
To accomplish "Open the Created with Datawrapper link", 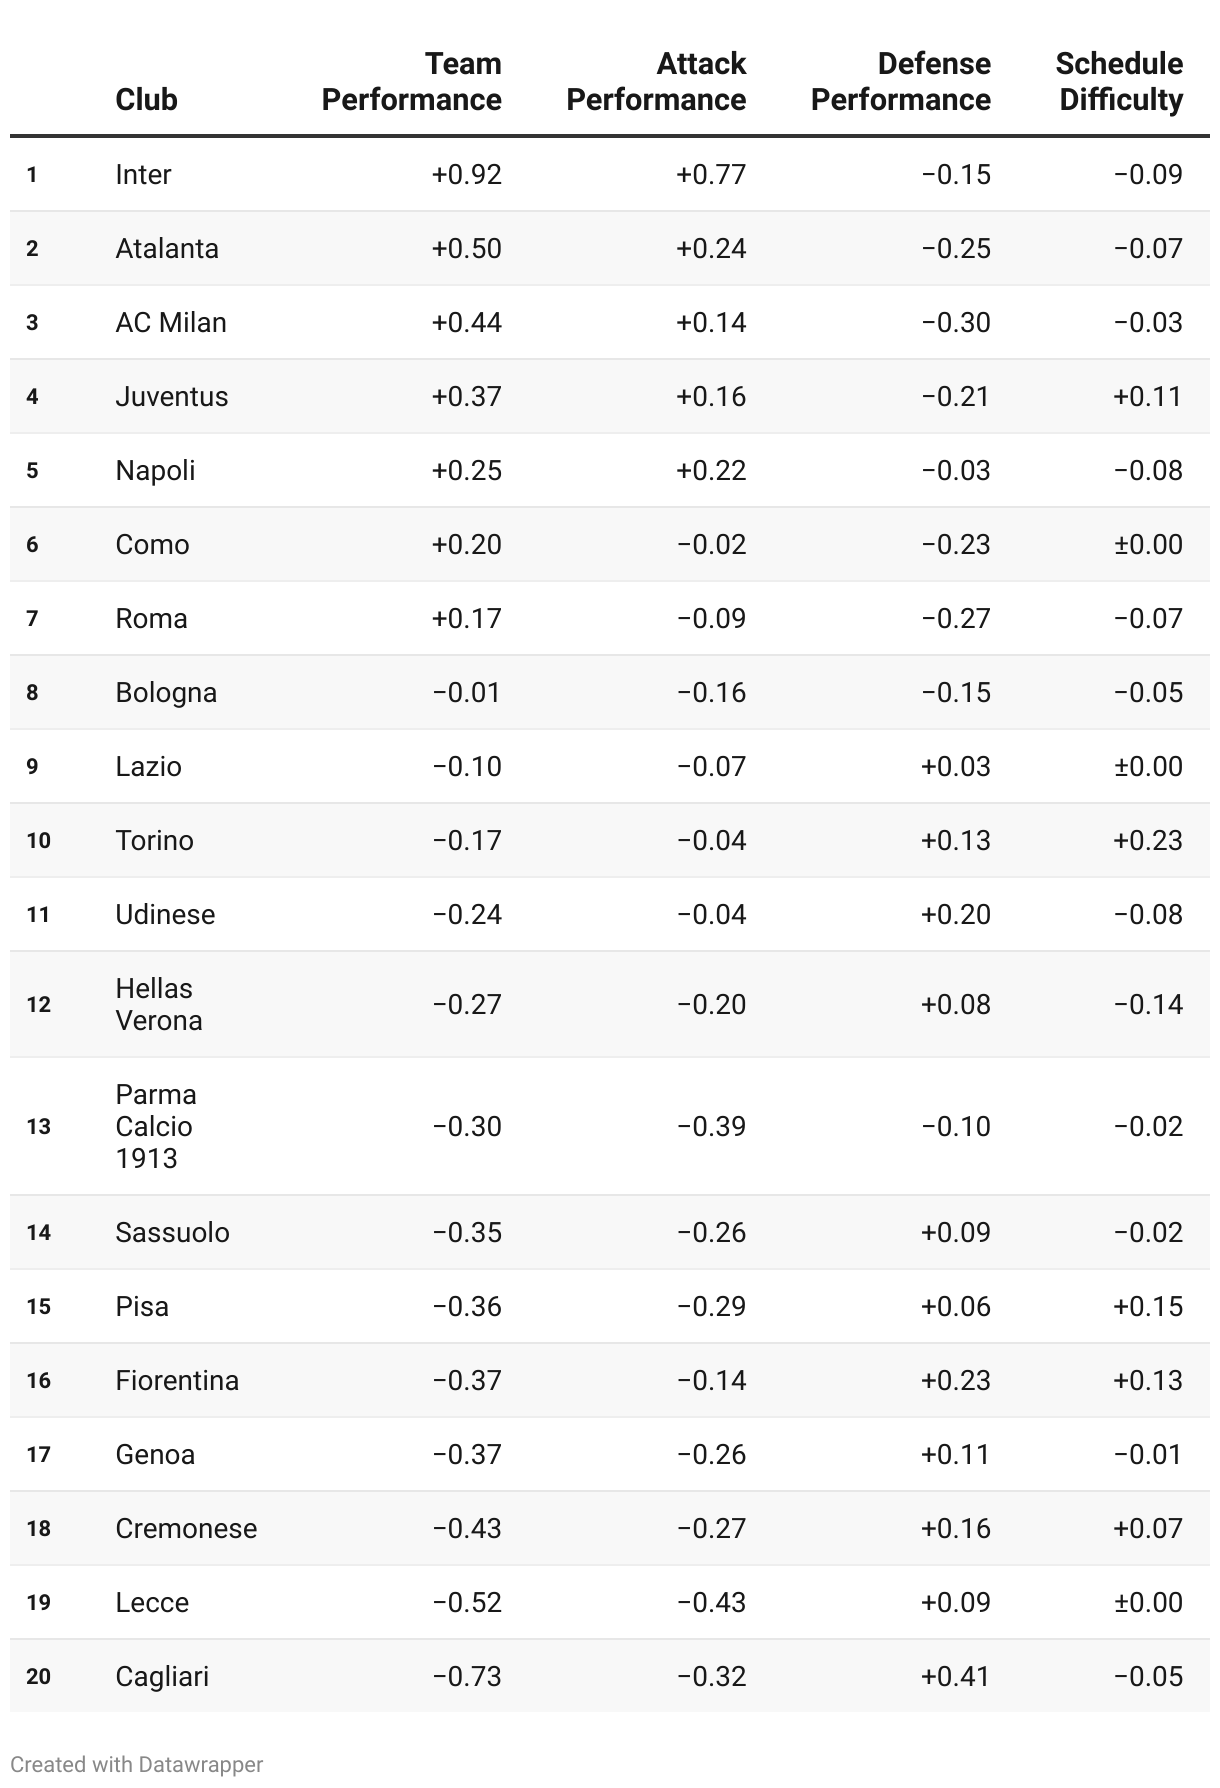I will point(137,1764).
